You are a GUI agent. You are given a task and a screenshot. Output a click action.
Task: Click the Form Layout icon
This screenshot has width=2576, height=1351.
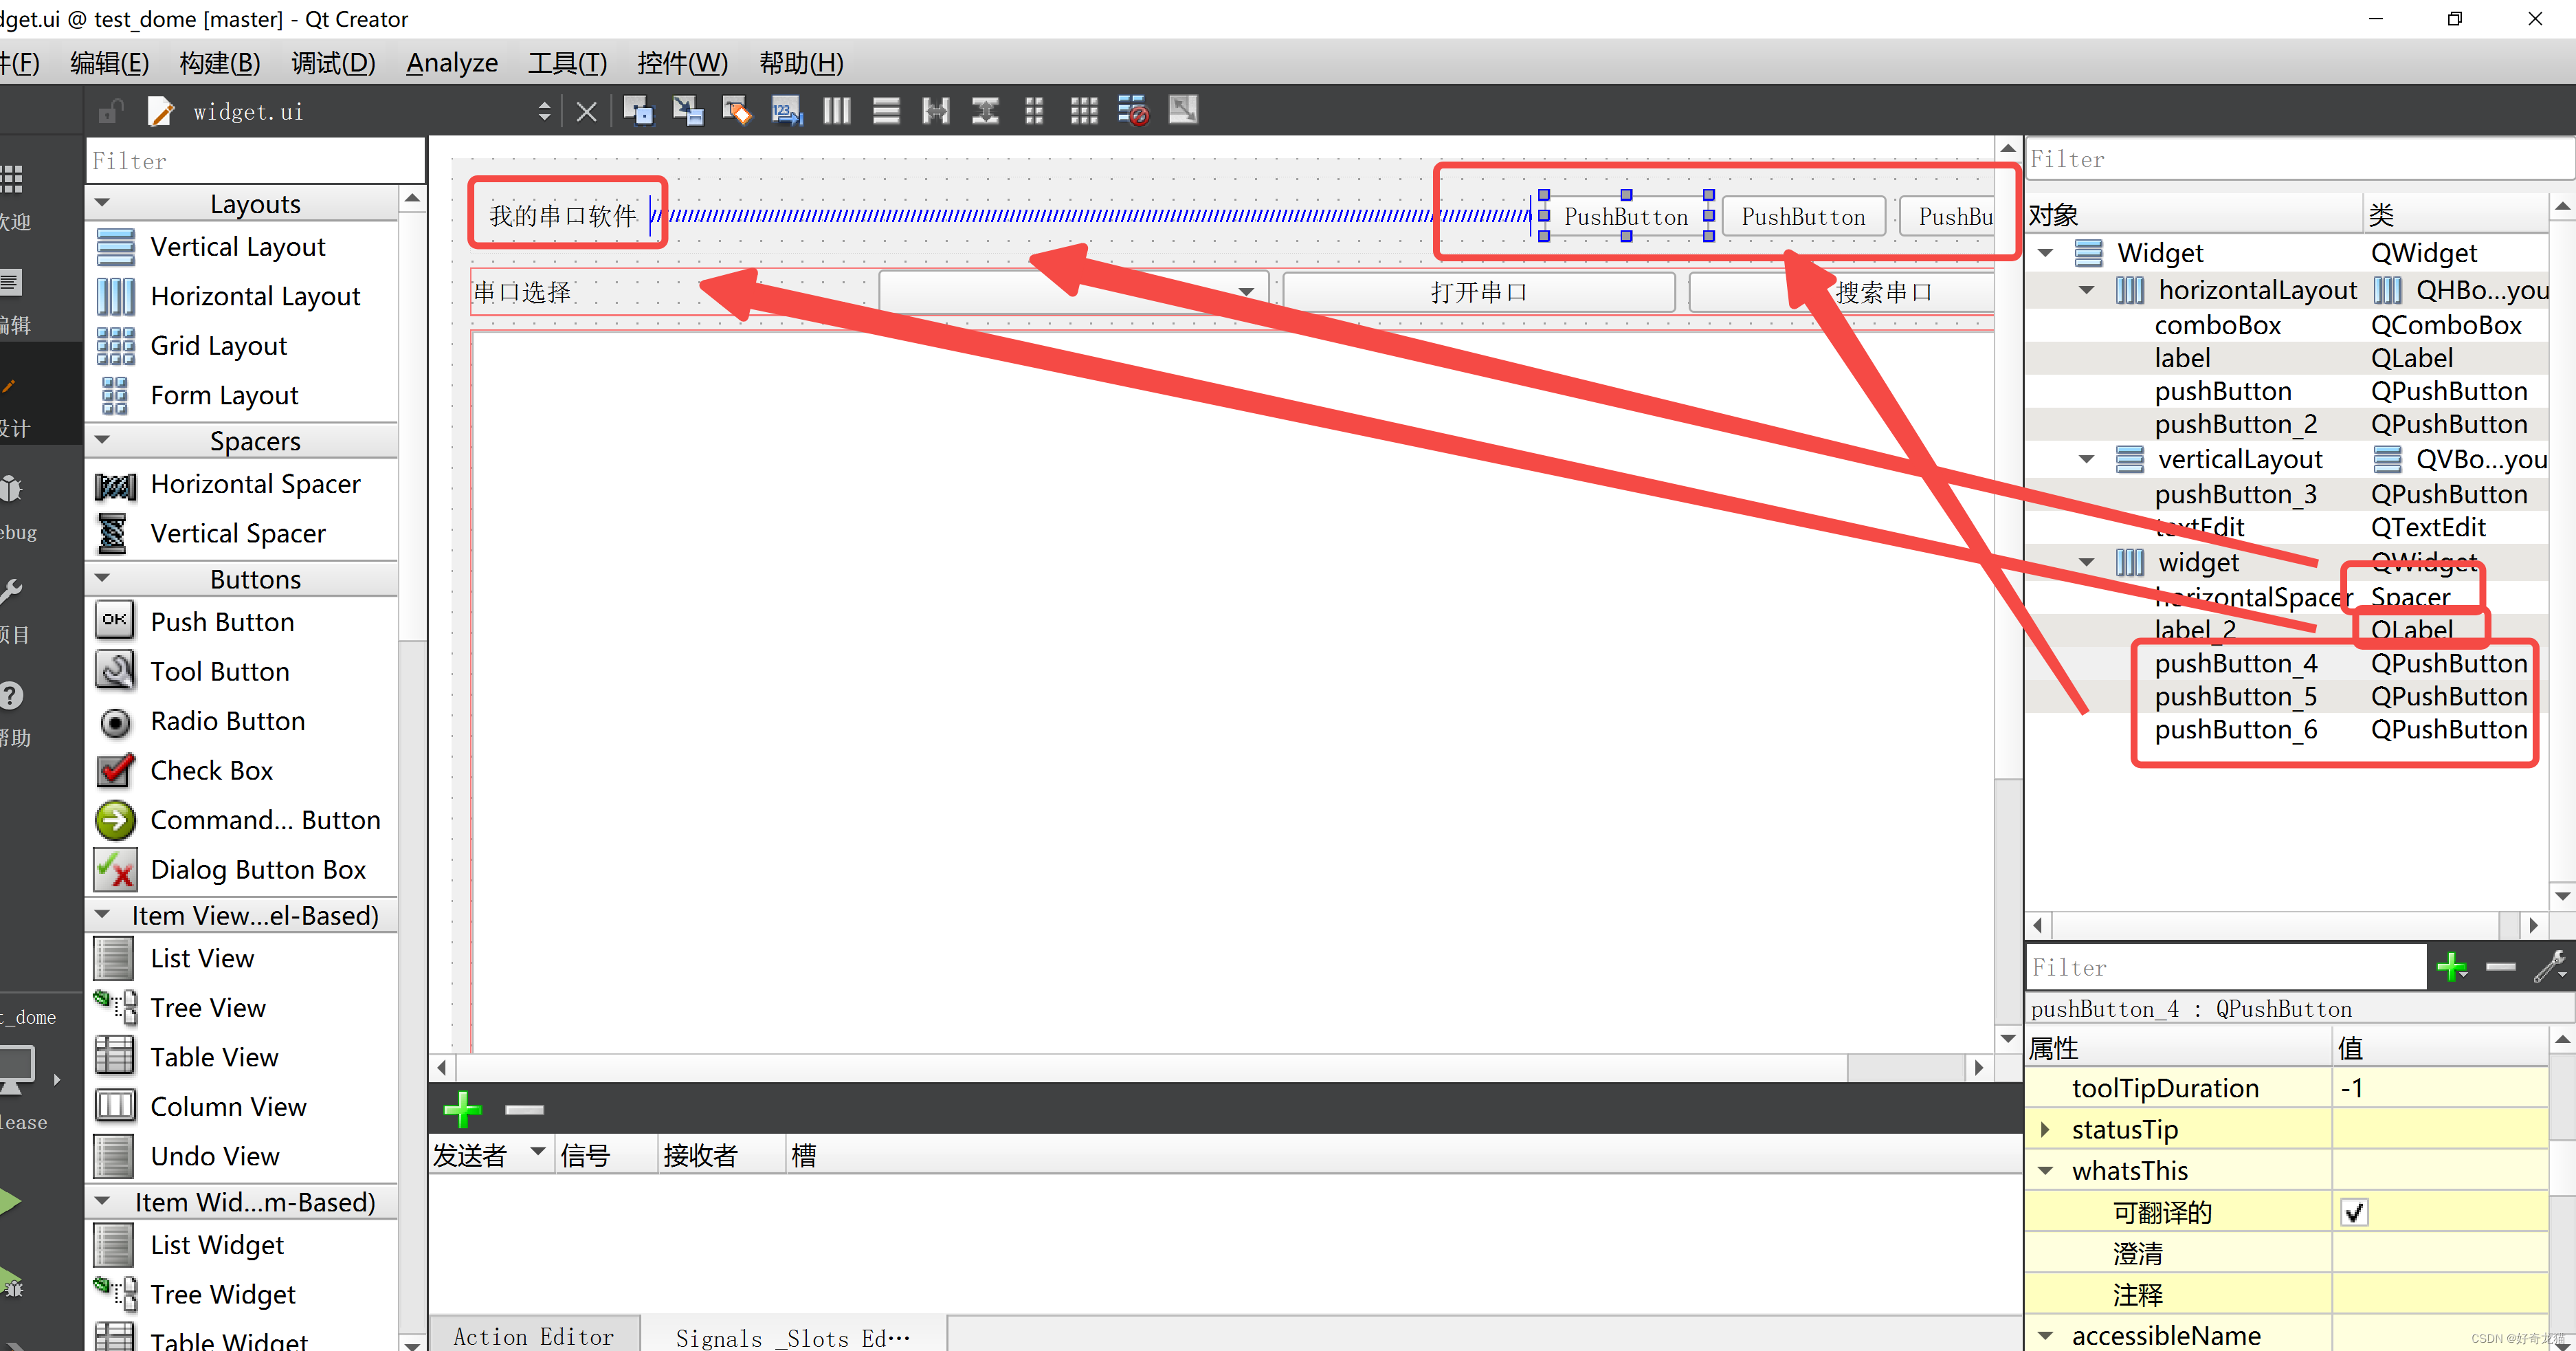coord(114,395)
